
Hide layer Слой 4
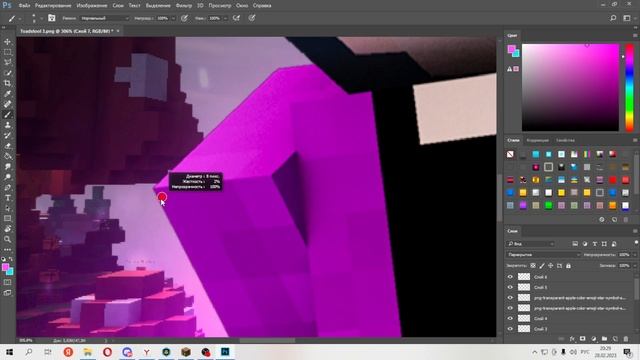click(510, 318)
